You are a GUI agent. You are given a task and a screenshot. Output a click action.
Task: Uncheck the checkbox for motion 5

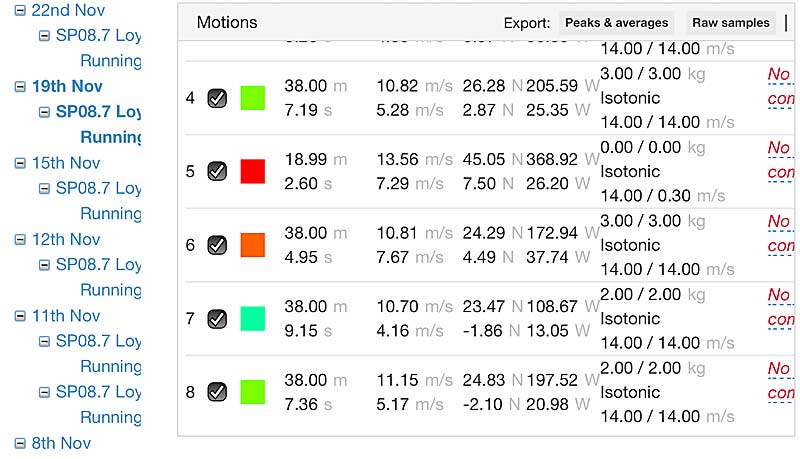pyautogui.click(x=217, y=171)
